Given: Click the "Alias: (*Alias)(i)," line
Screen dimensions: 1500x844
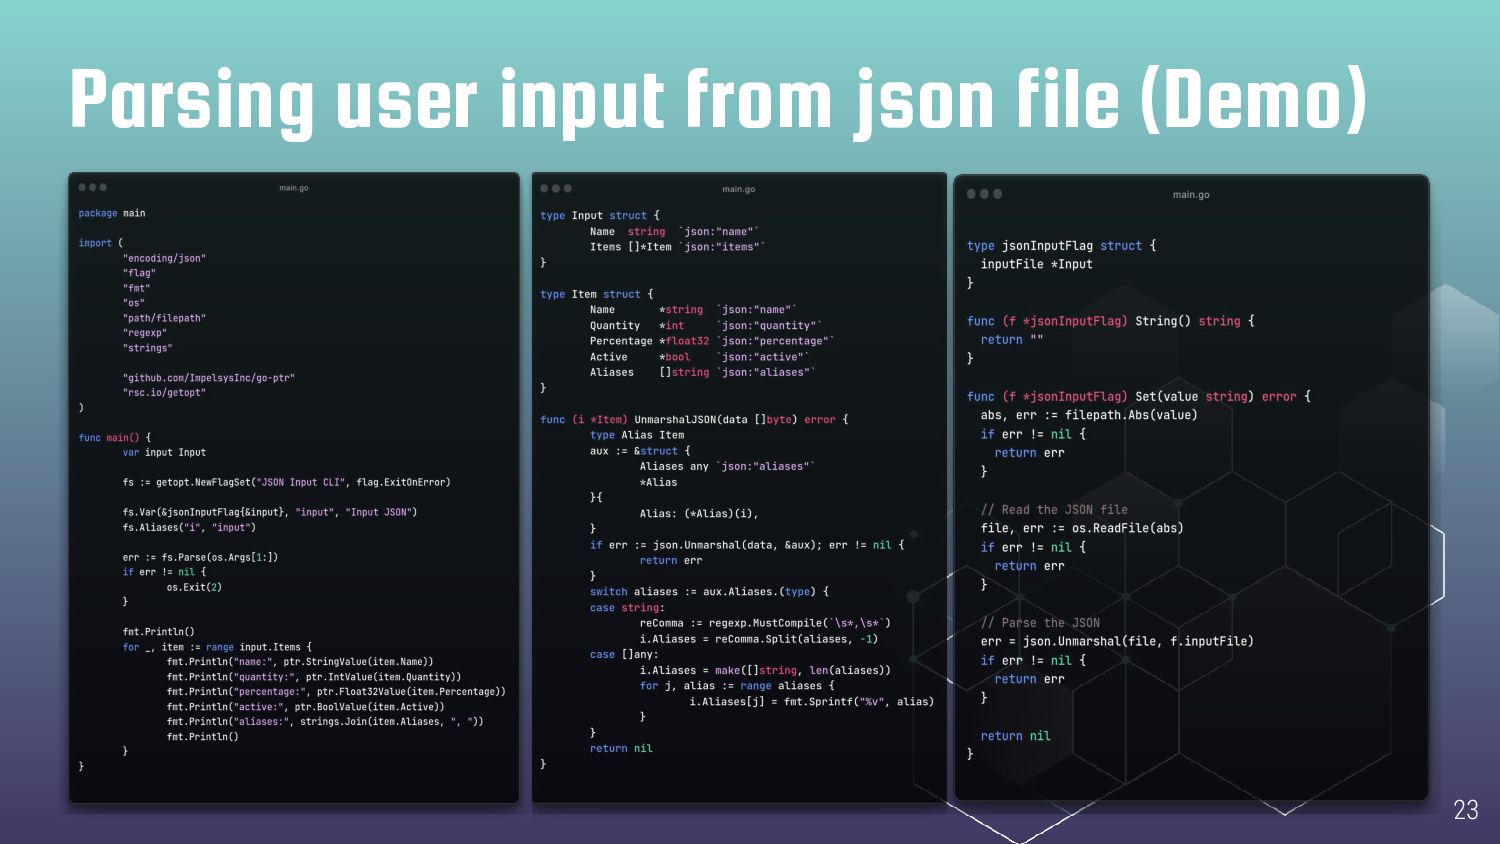Looking at the screenshot, I should [699, 514].
